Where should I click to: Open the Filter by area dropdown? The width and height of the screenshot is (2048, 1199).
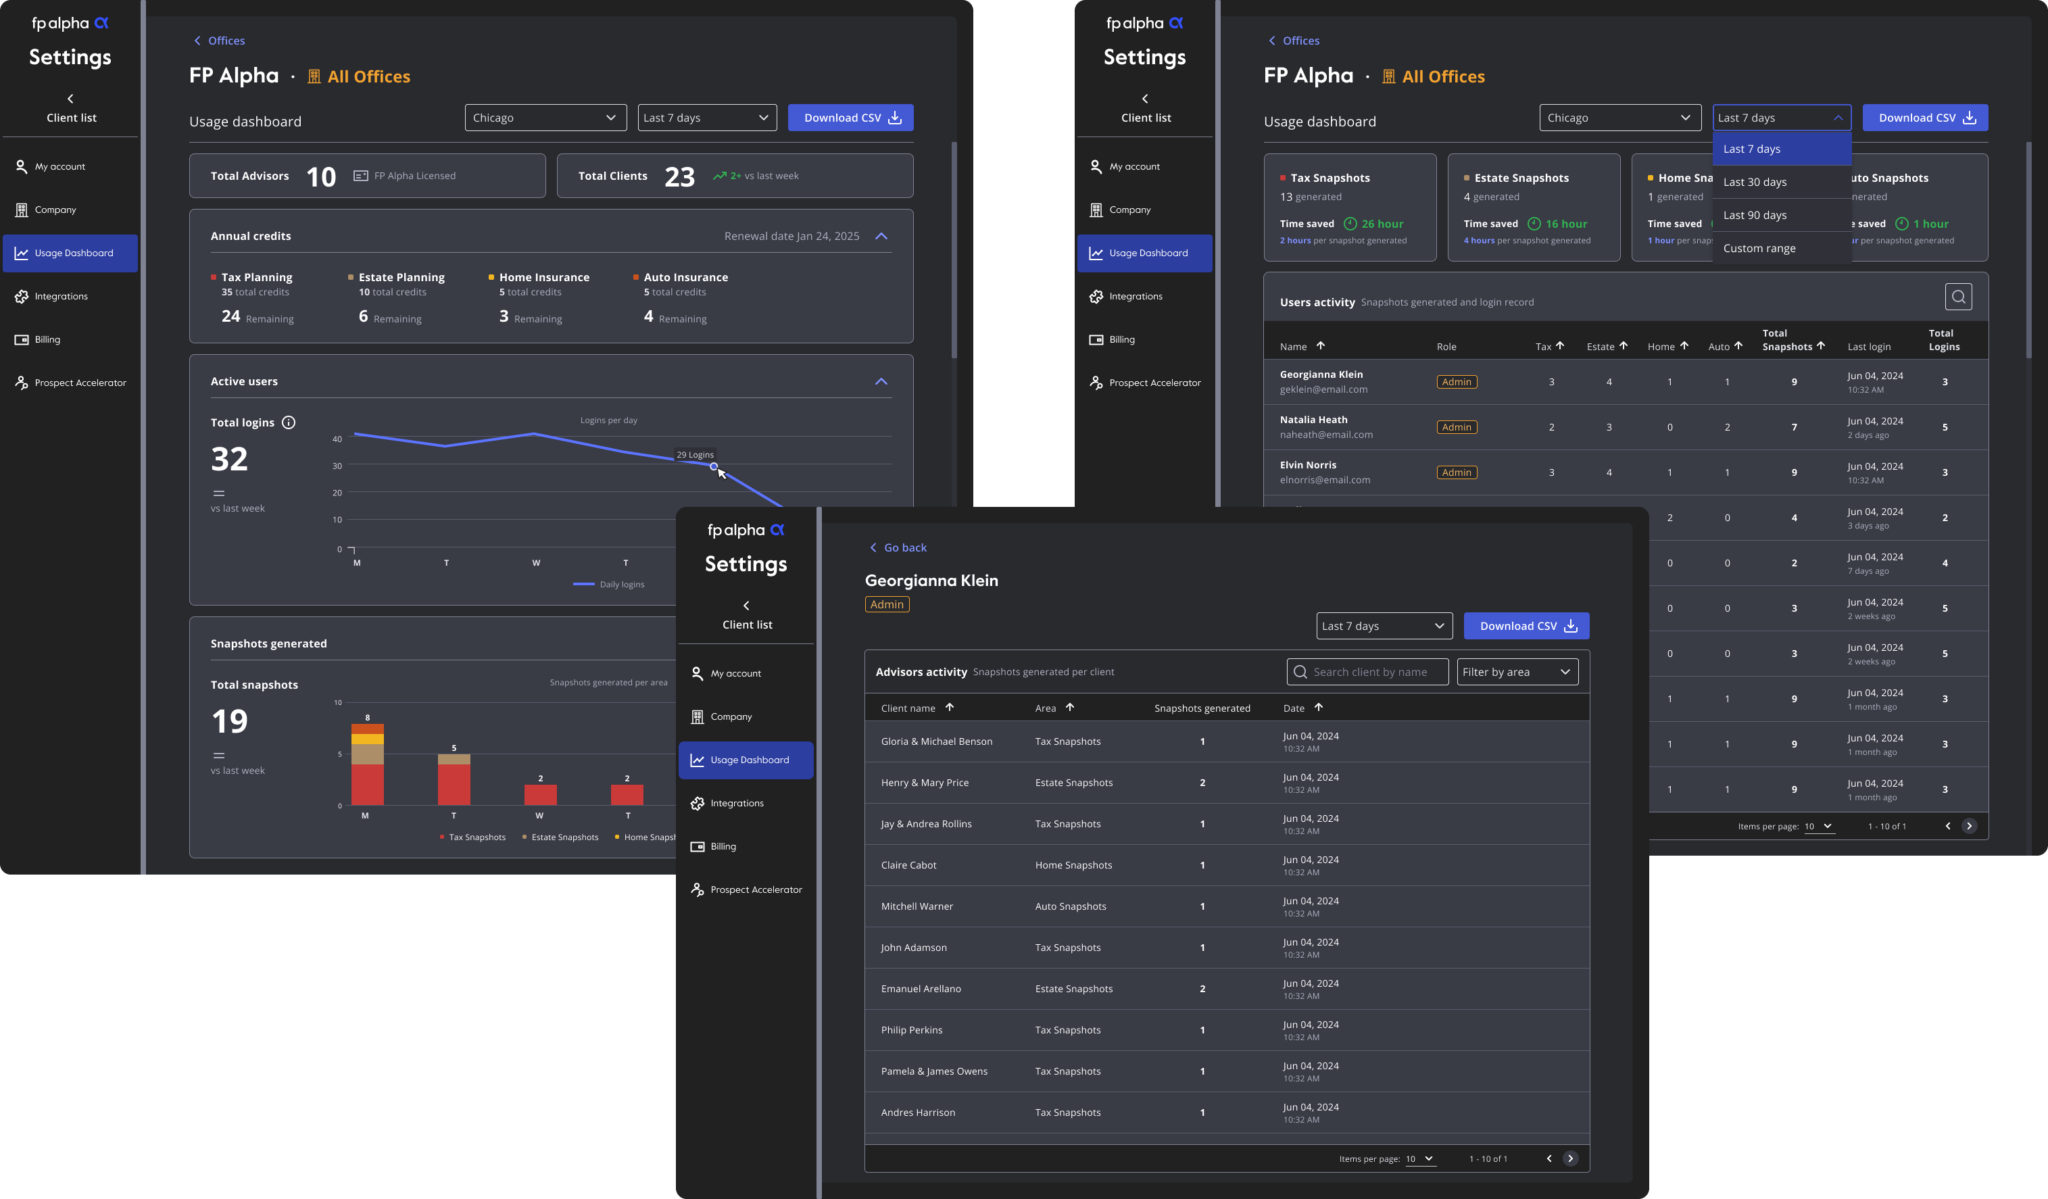pyautogui.click(x=1517, y=671)
